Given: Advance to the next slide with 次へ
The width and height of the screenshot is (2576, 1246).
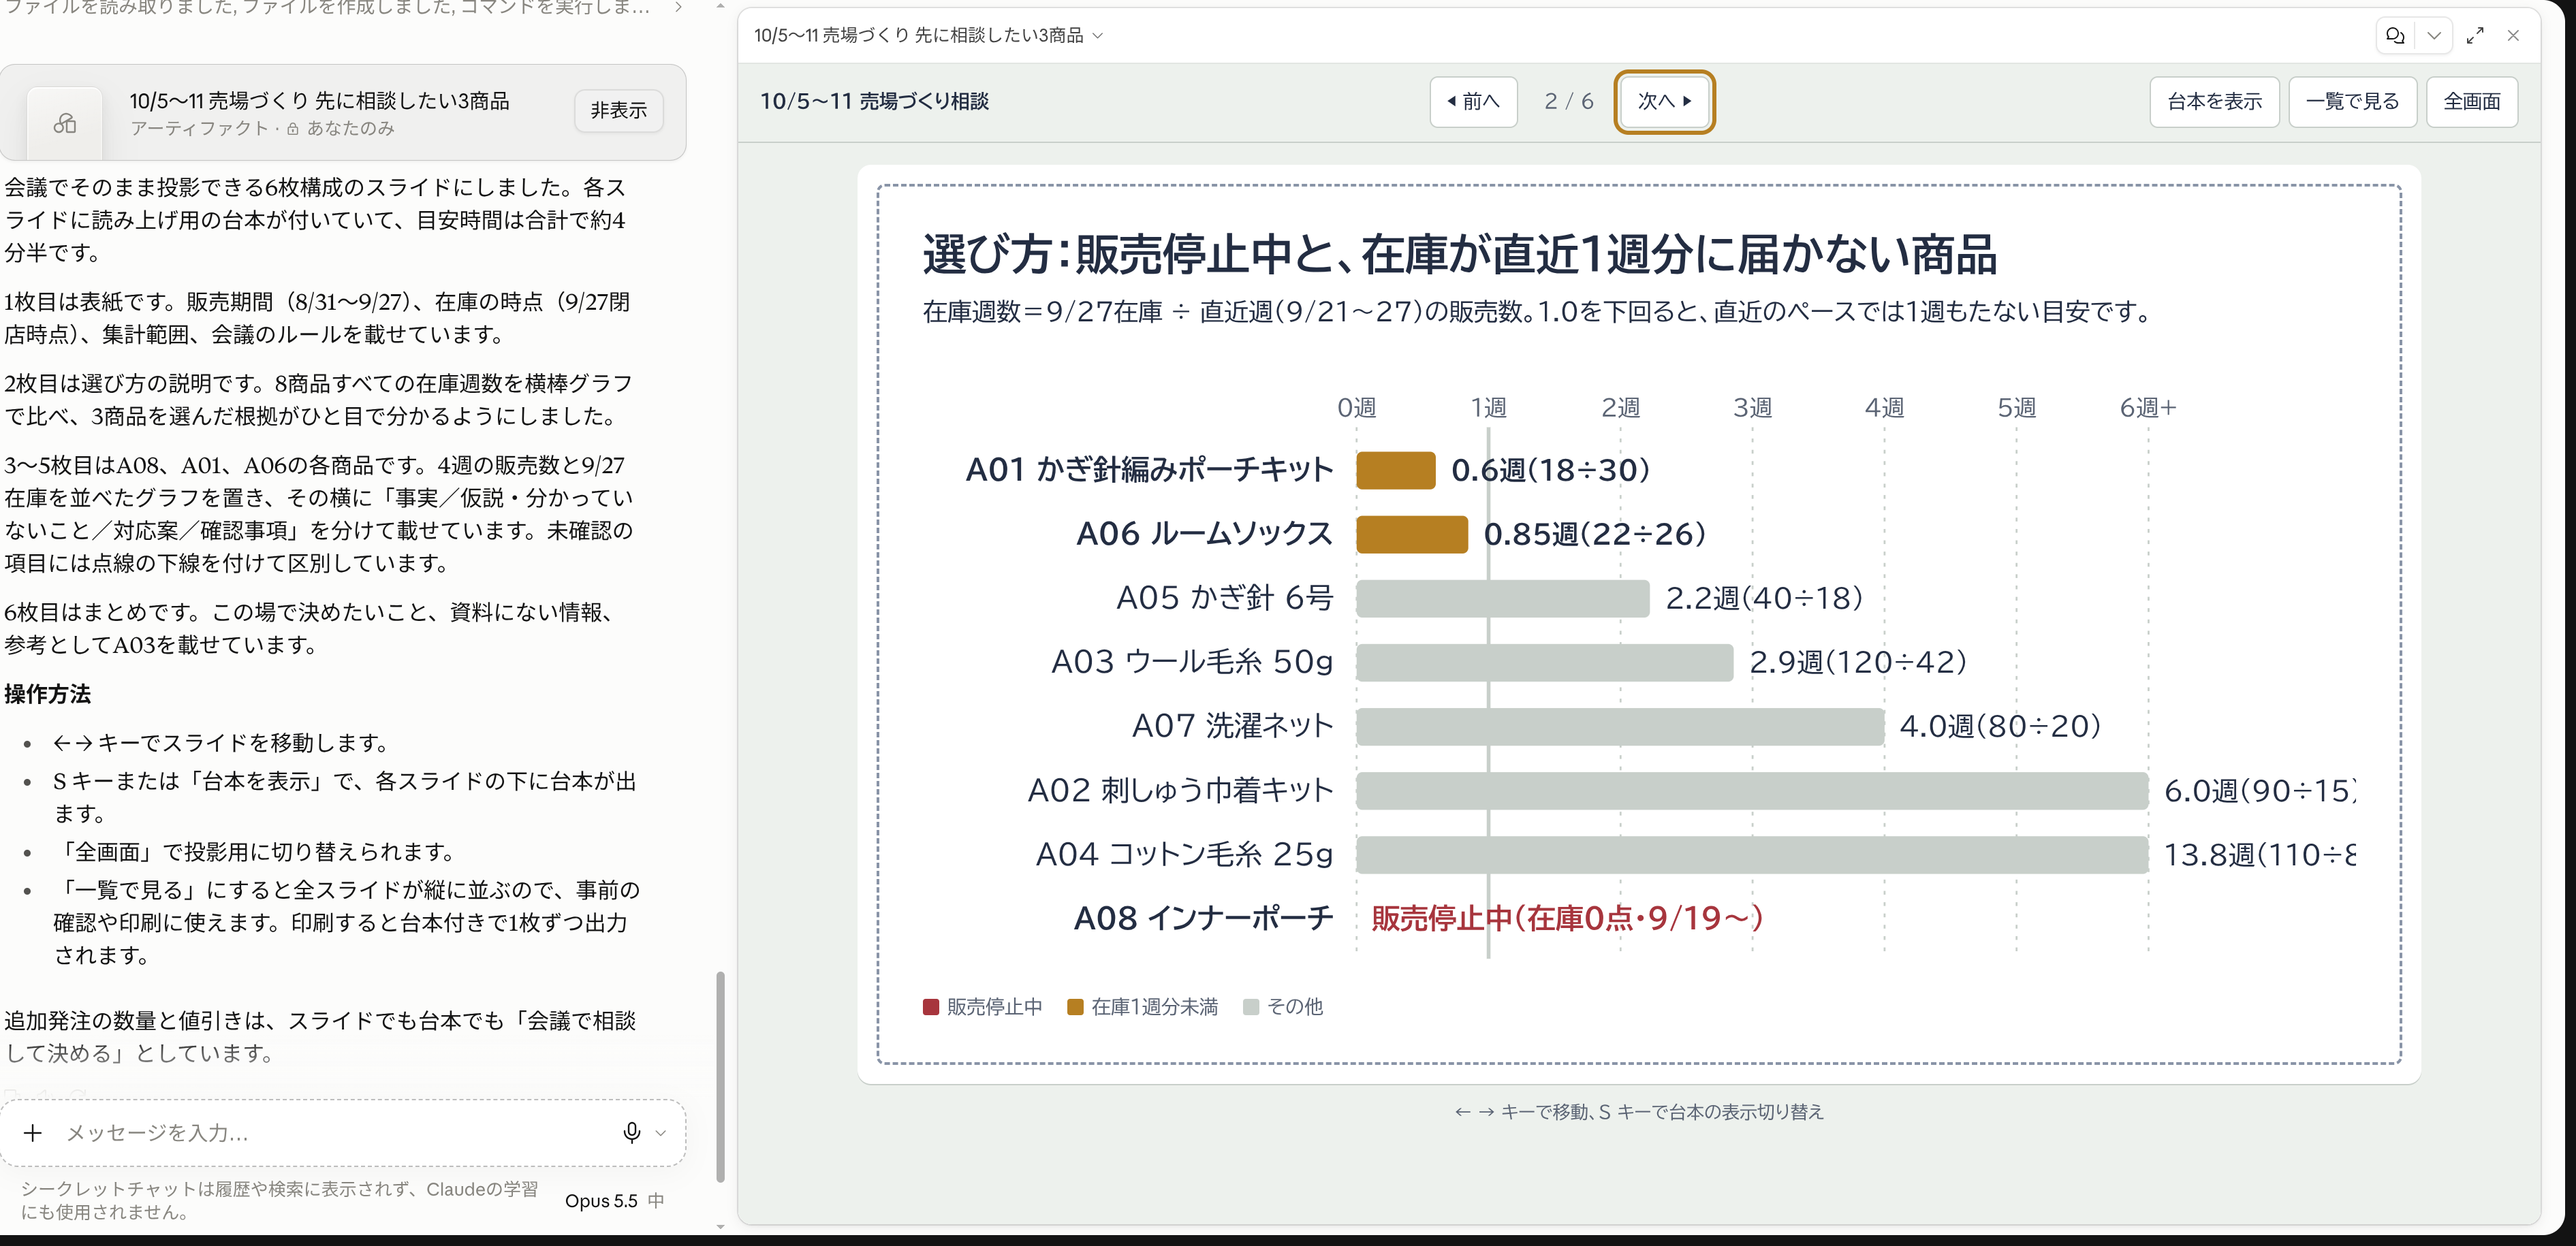Looking at the screenshot, I should point(1664,101).
